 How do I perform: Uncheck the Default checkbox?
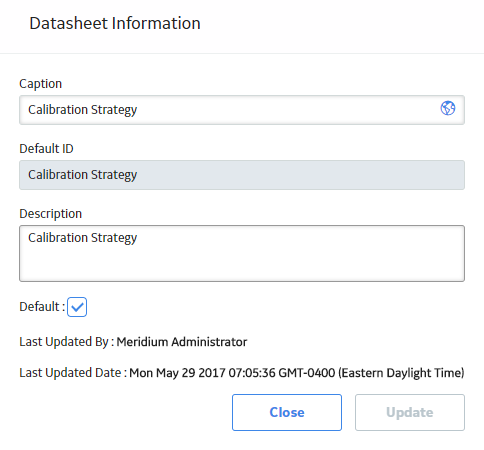[x=77, y=307]
